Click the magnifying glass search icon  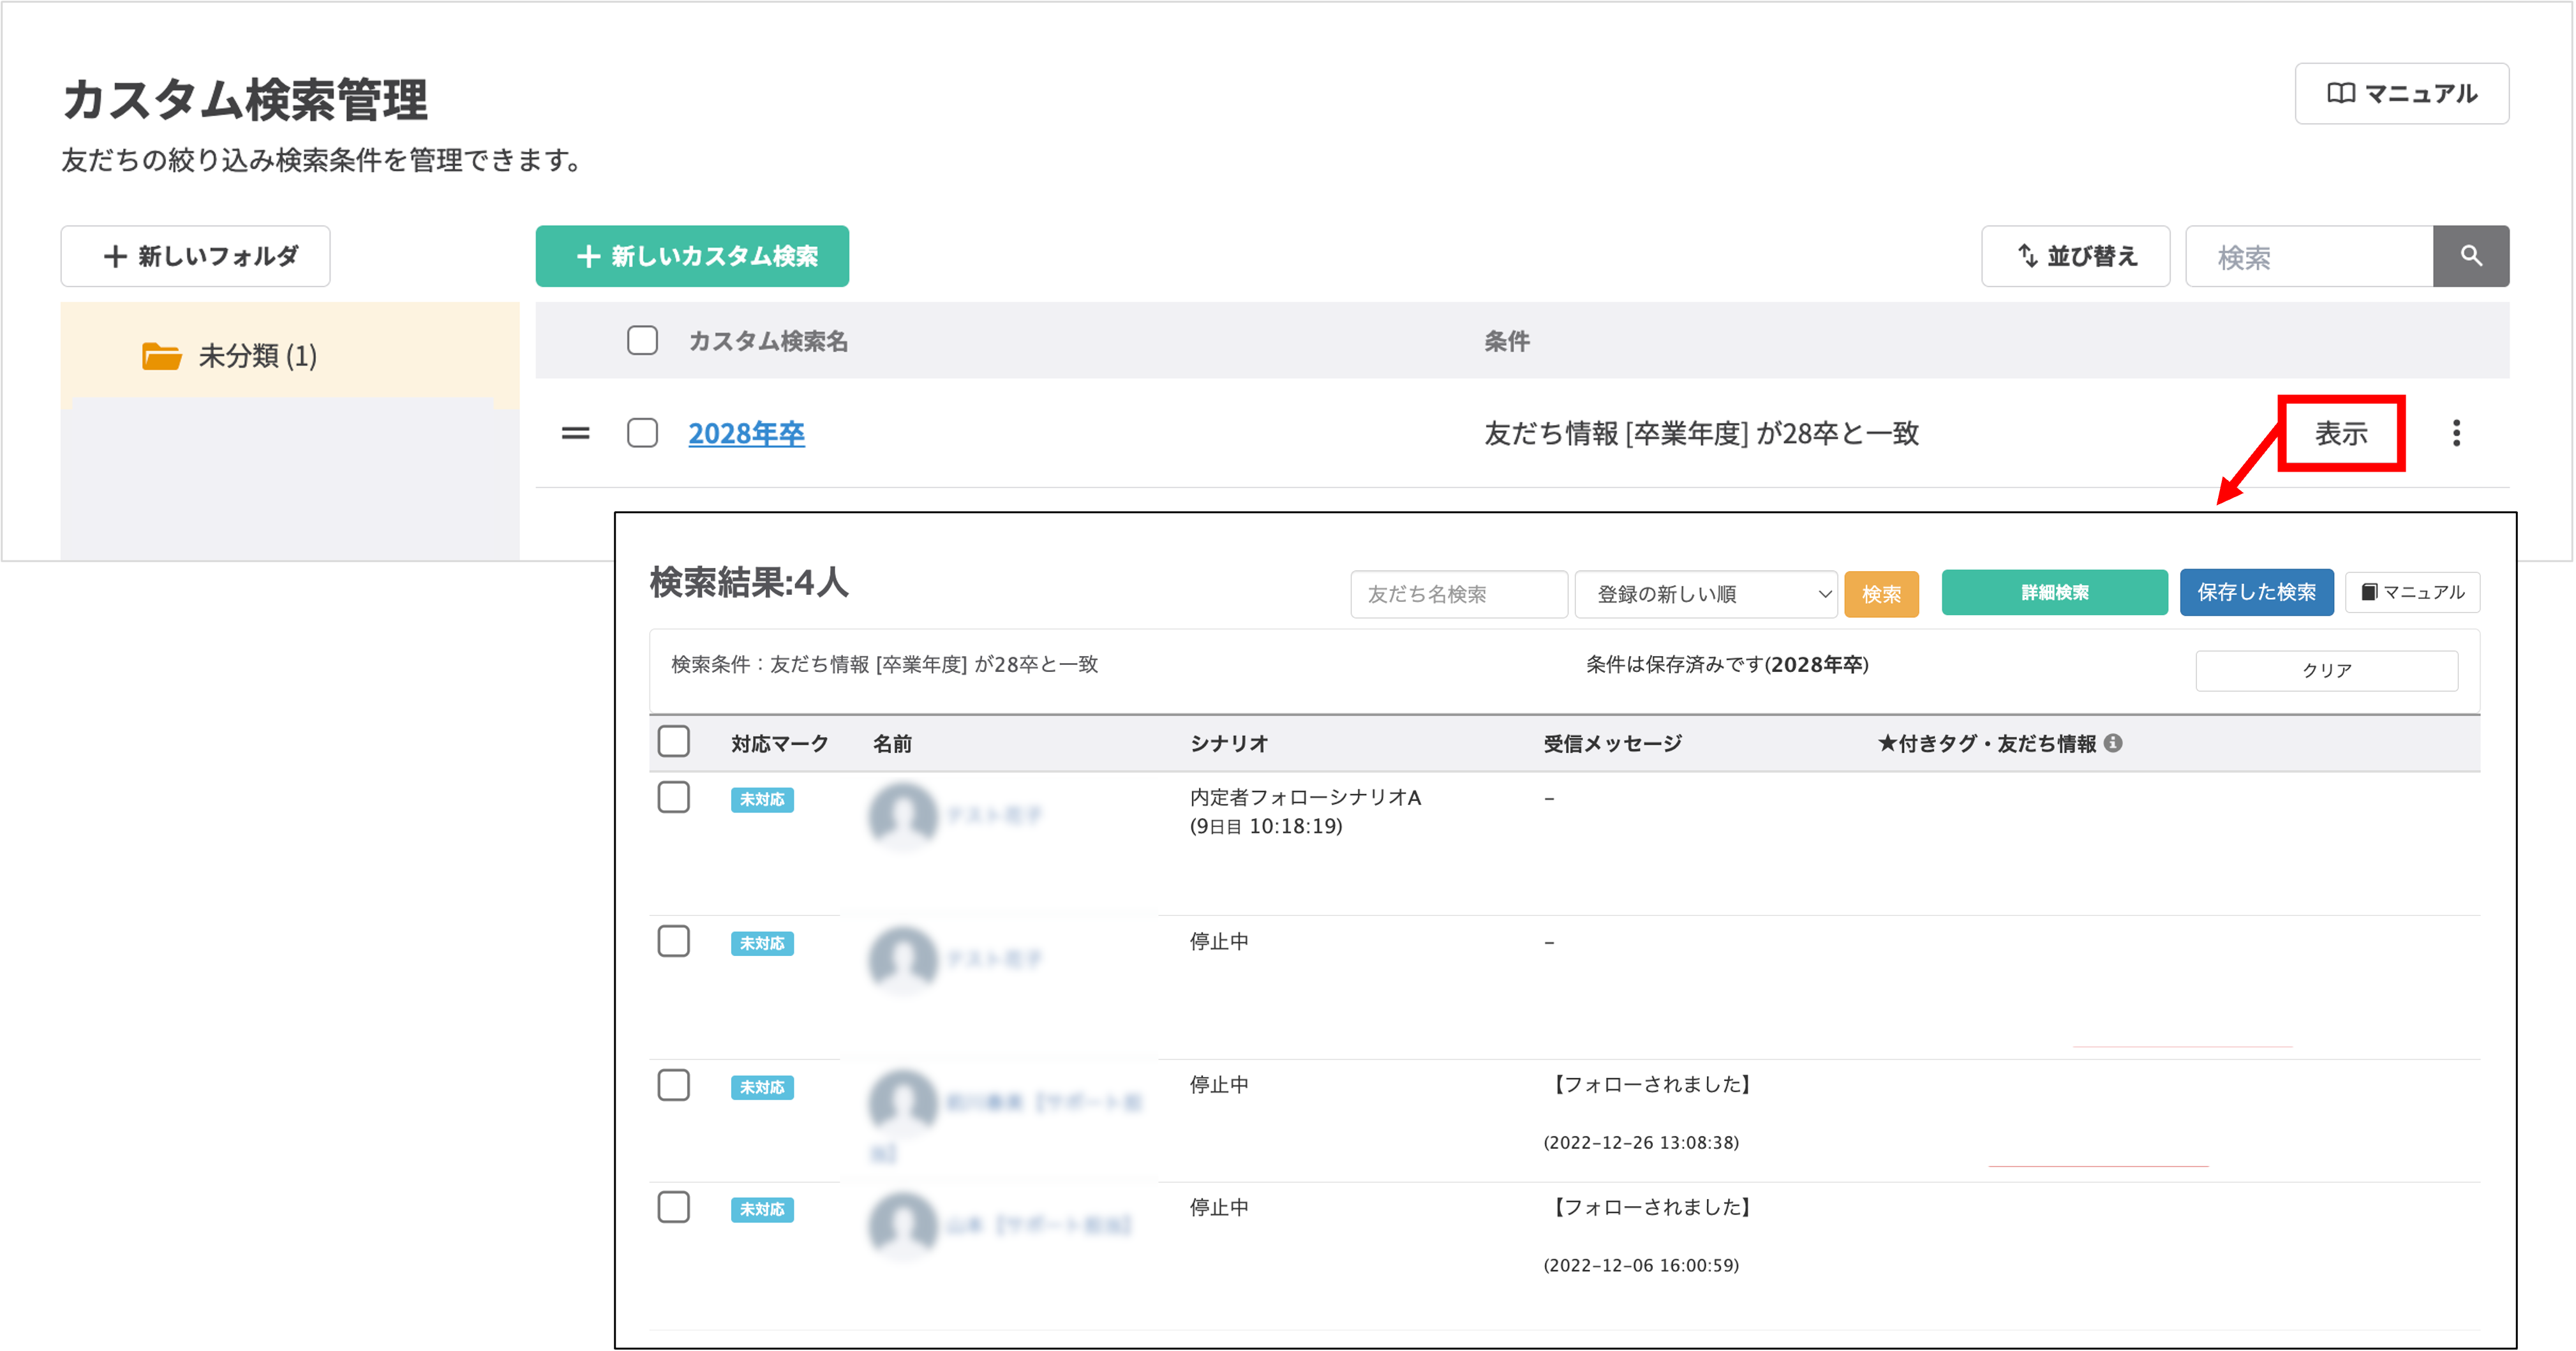pos(2470,256)
